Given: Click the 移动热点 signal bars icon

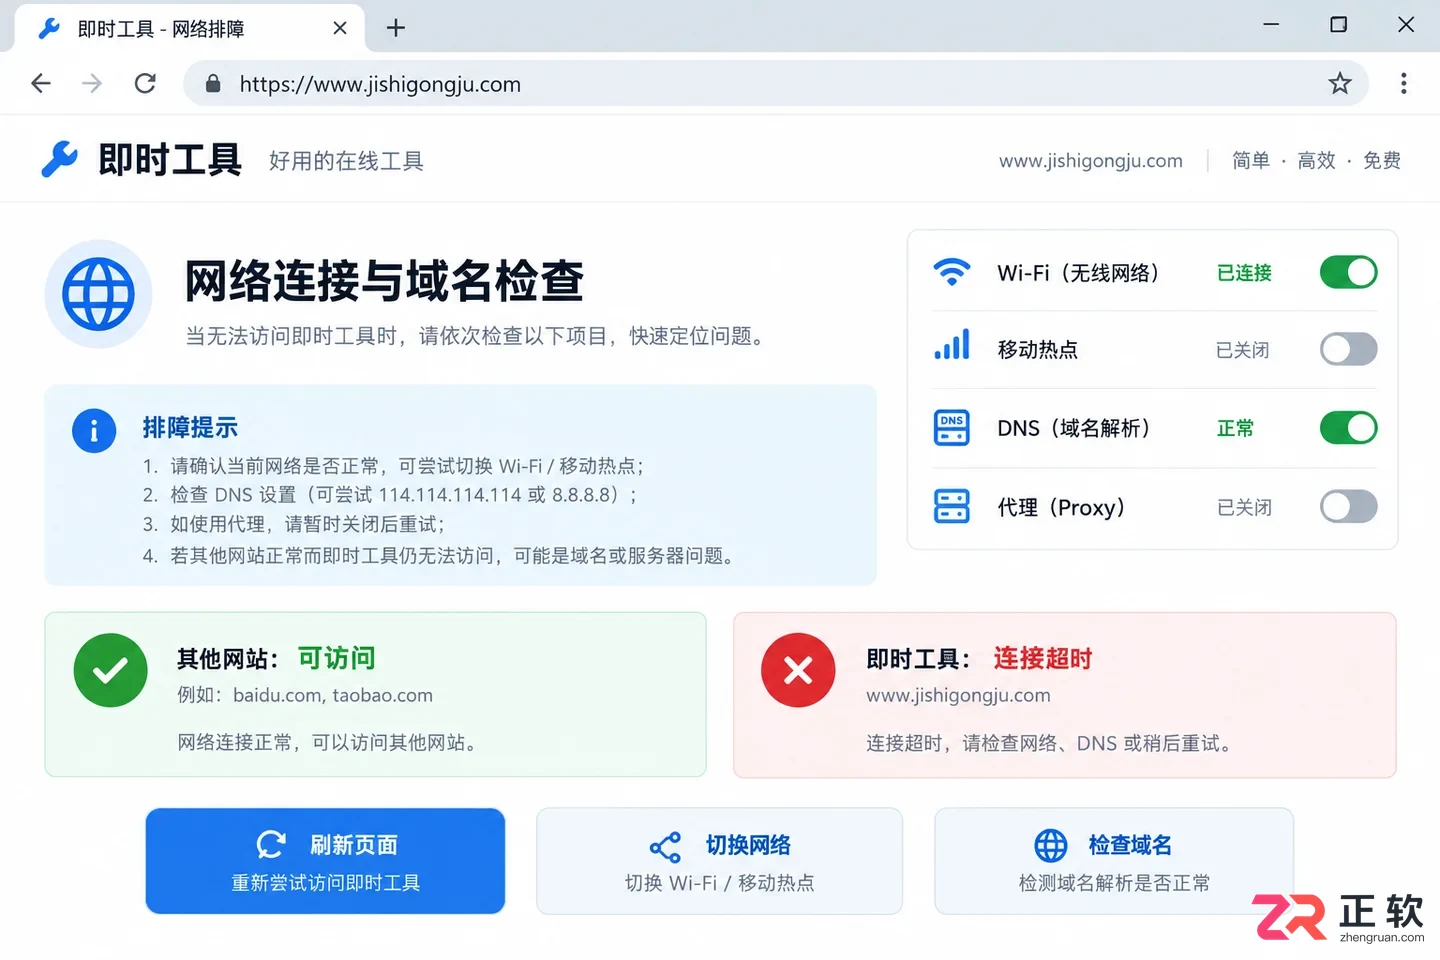Looking at the screenshot, I should click(952, 345).
